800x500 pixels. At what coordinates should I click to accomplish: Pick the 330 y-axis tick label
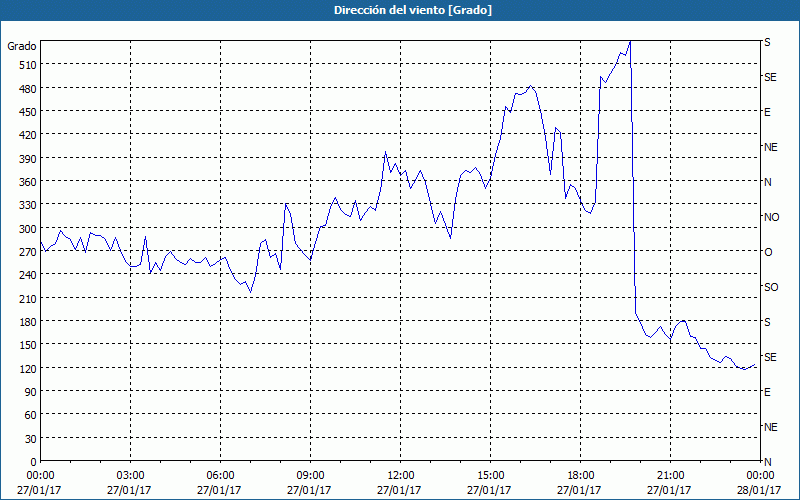tap(28, 205)
